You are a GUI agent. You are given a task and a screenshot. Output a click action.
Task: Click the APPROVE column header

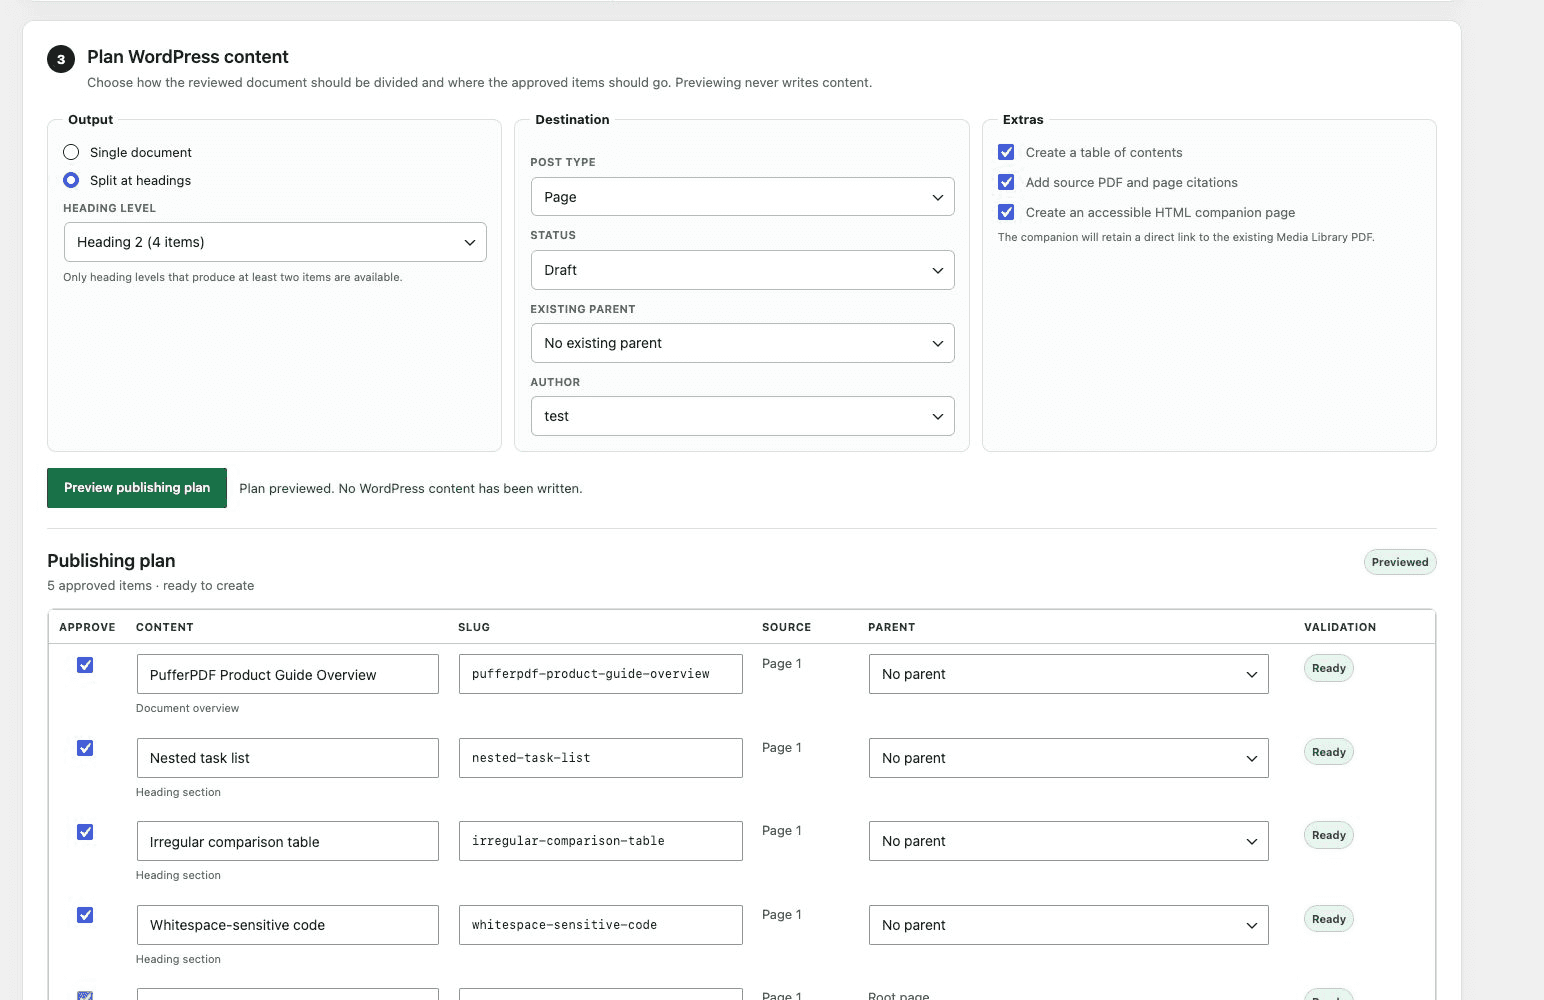tap(87, 627)
